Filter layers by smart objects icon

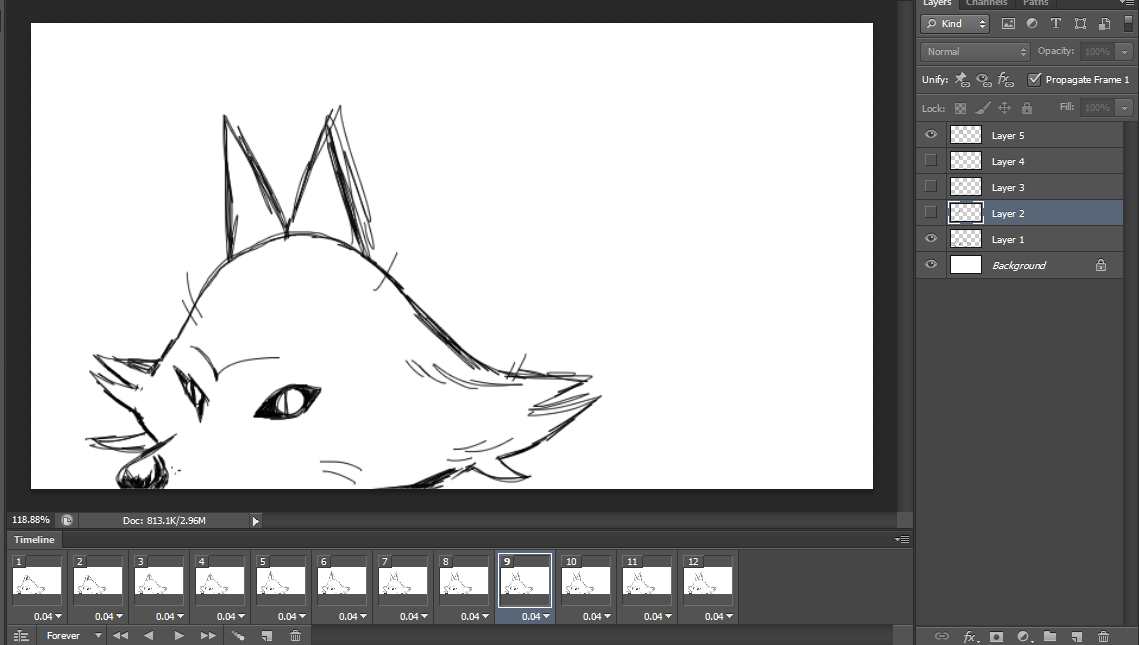coord(1104,23)
